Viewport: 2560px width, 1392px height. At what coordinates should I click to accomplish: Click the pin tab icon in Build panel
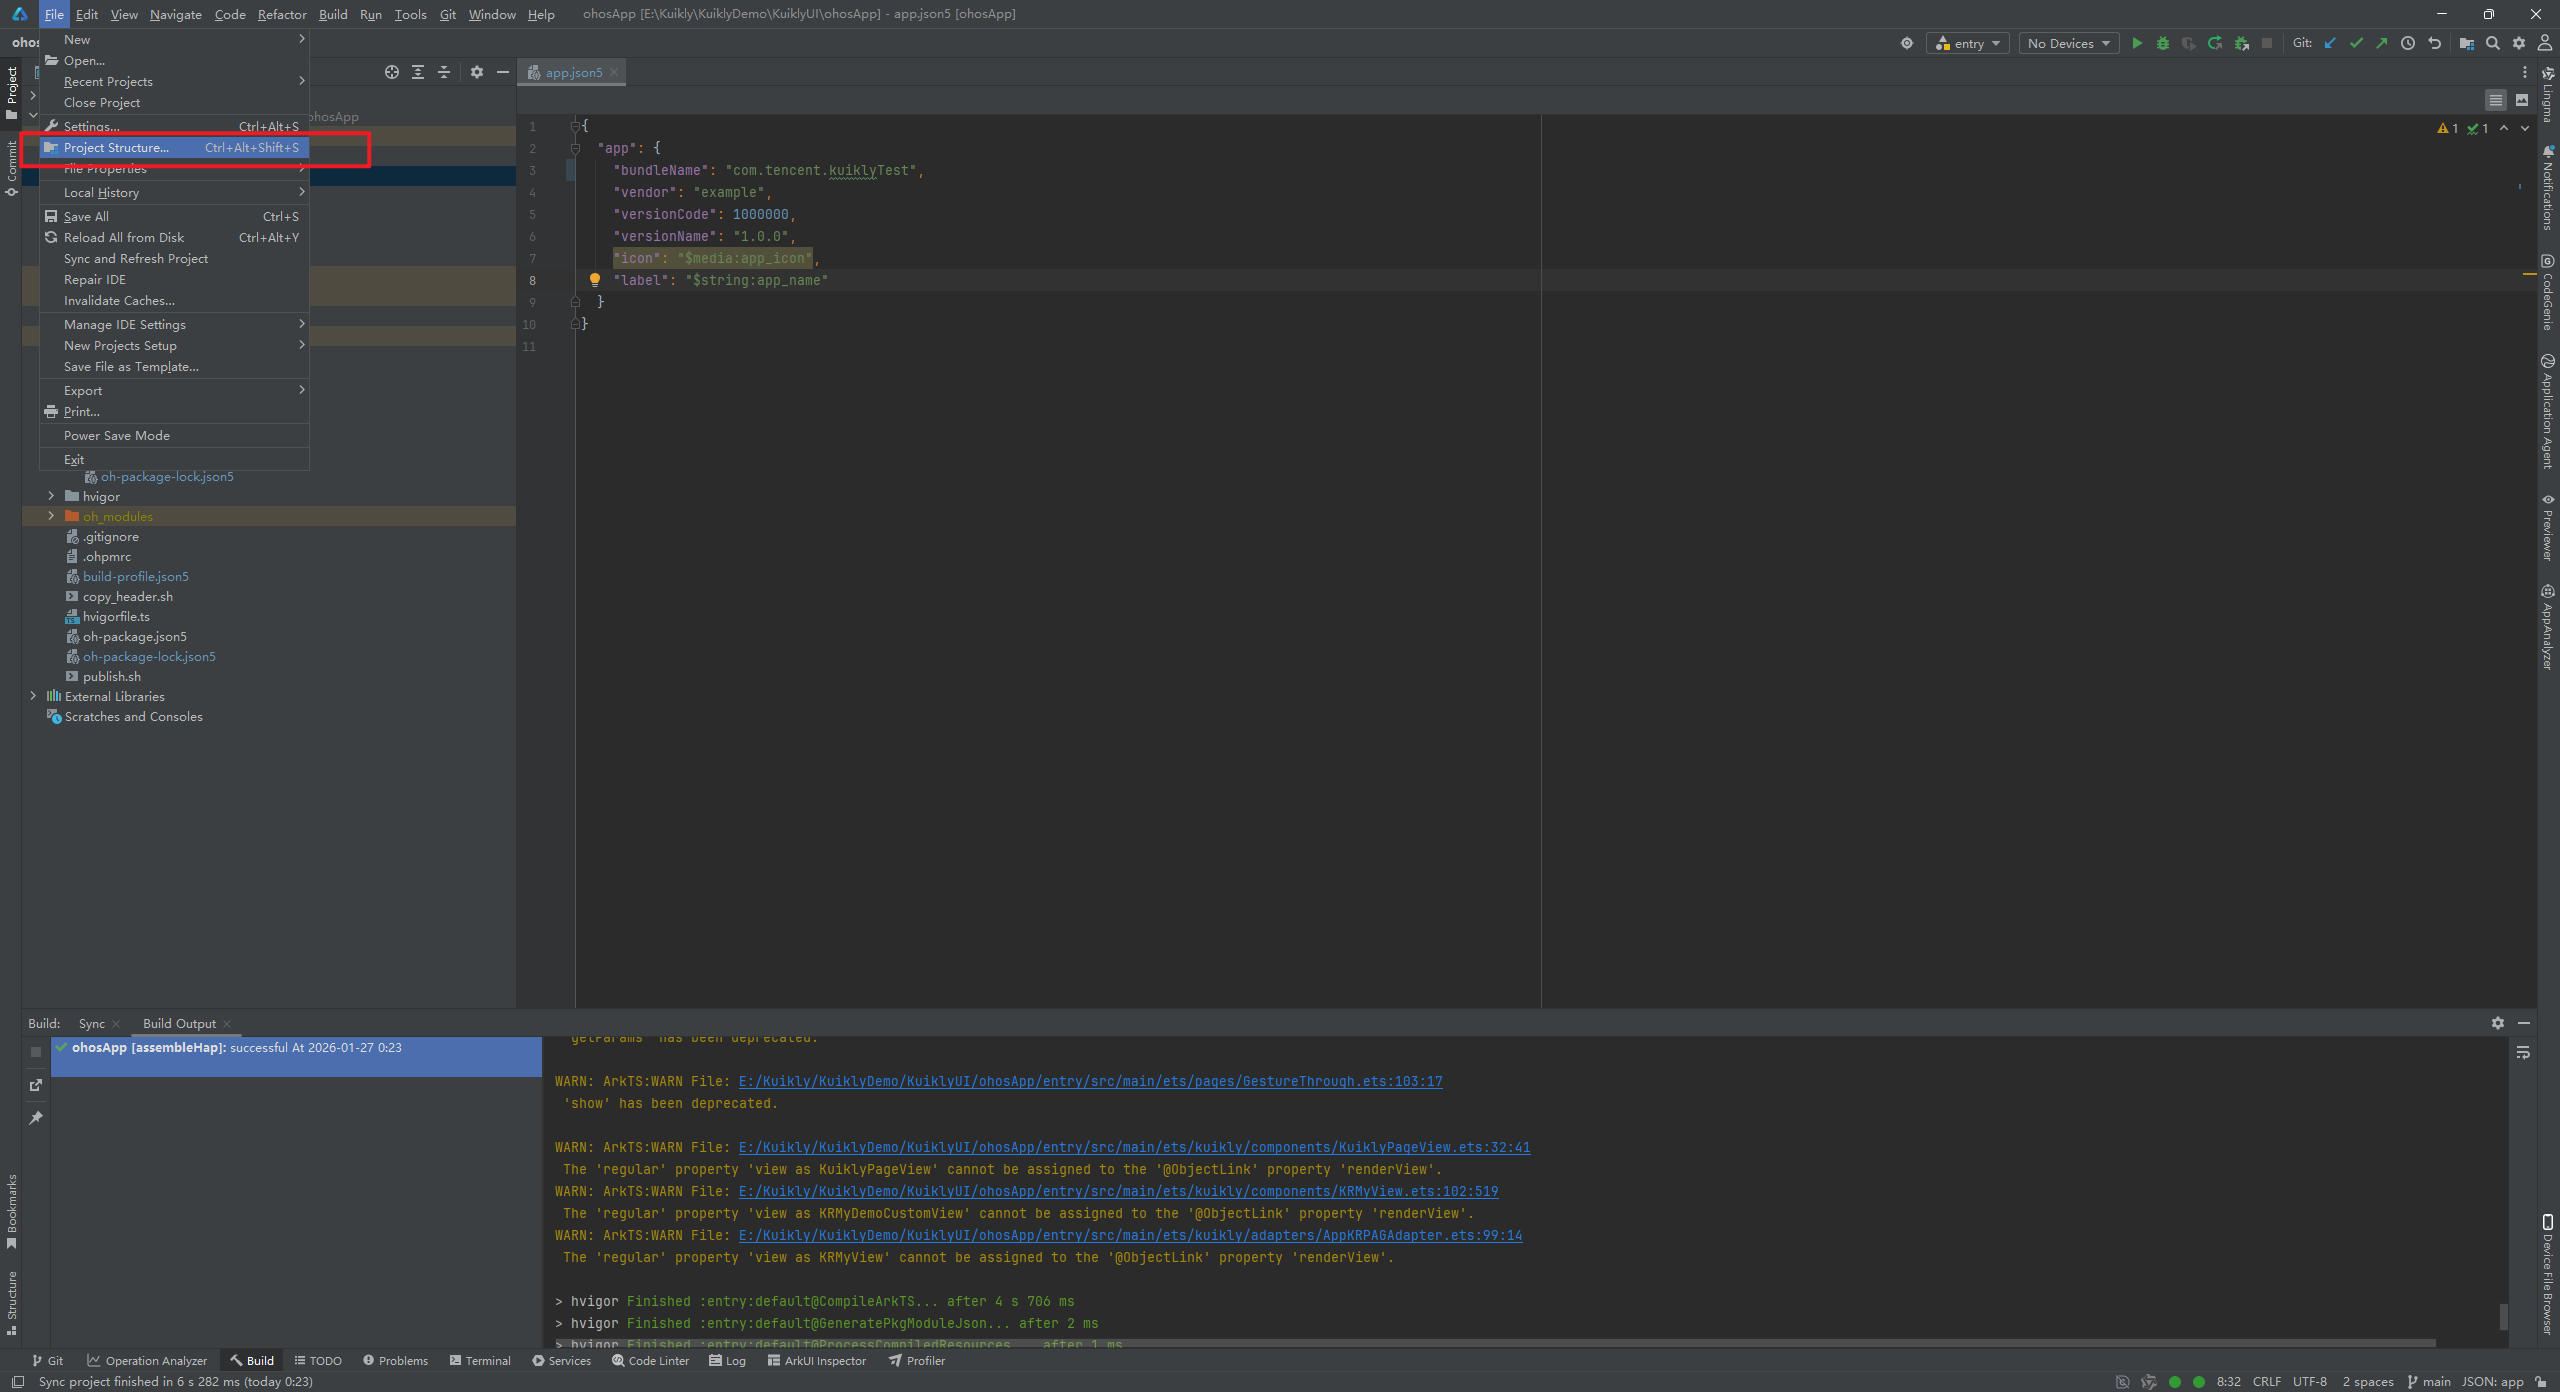click(36, 1117)
